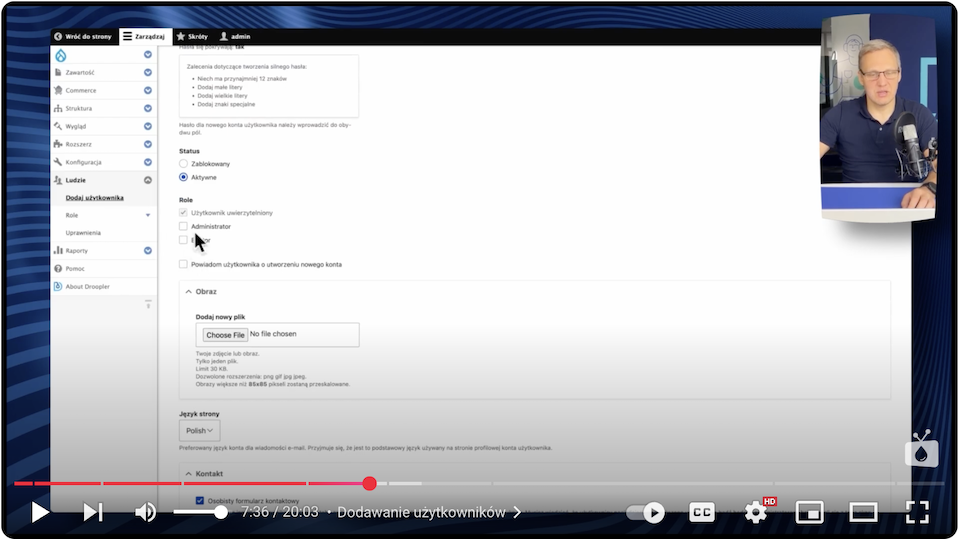
Task: Open video settings gear icon
Action: 756,512
